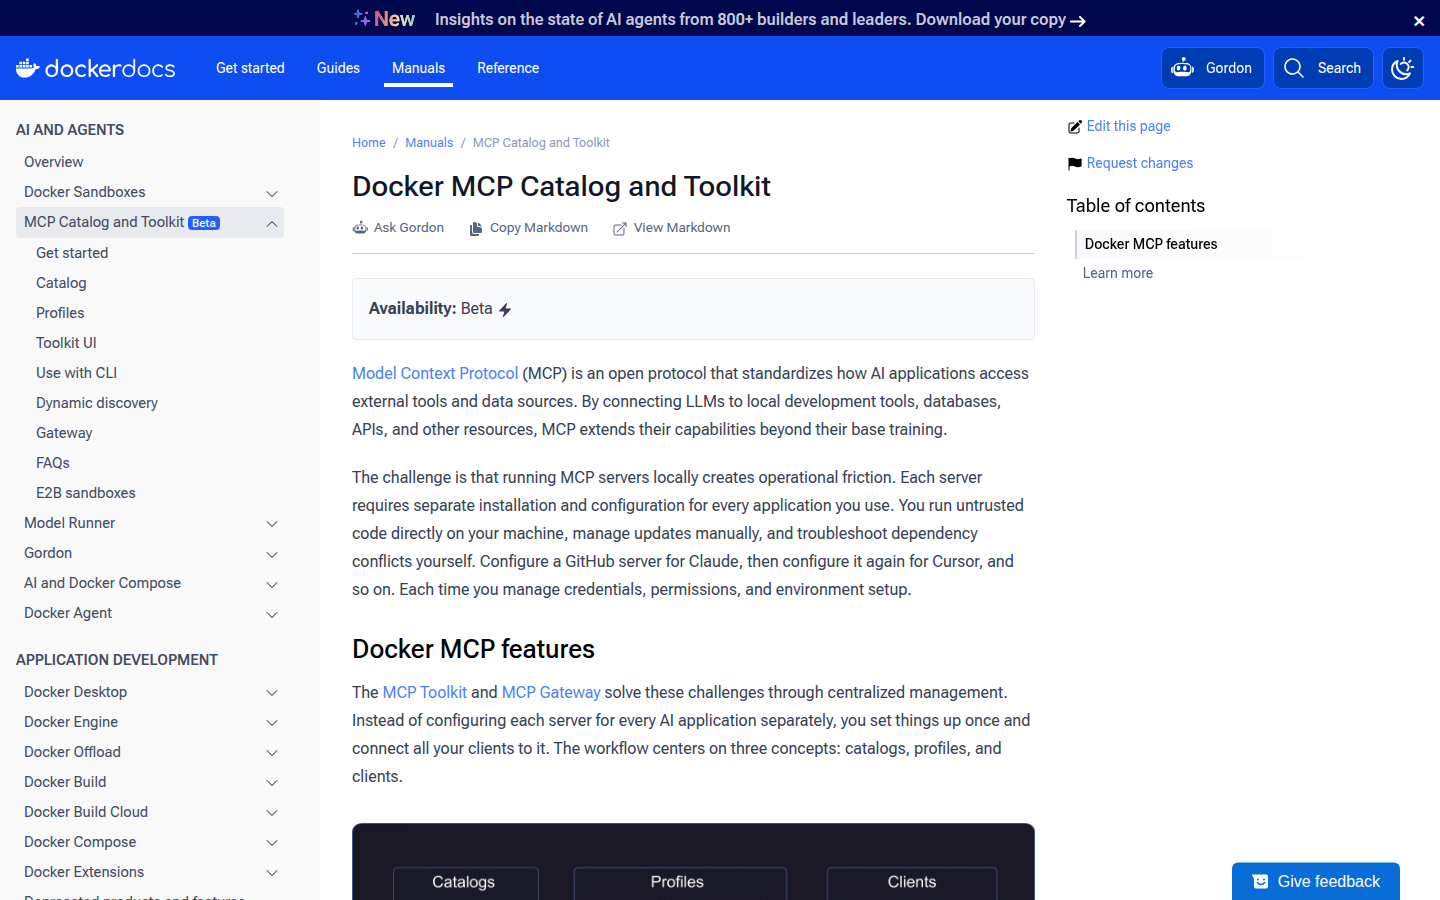Click the arrow icon after Download your copy
Image resolution: width=1440 pixels, height=900 pixels.
click(x=1078, y=21)
